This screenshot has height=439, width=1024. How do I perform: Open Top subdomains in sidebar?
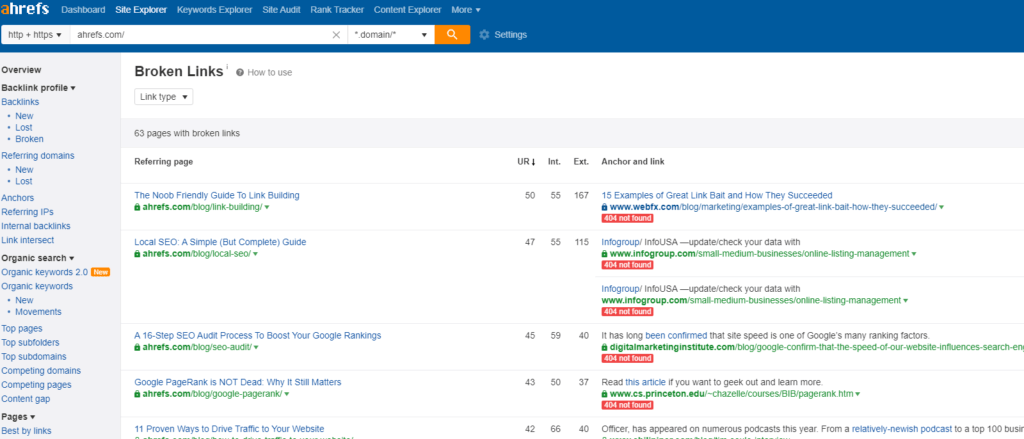click(34, 357)
